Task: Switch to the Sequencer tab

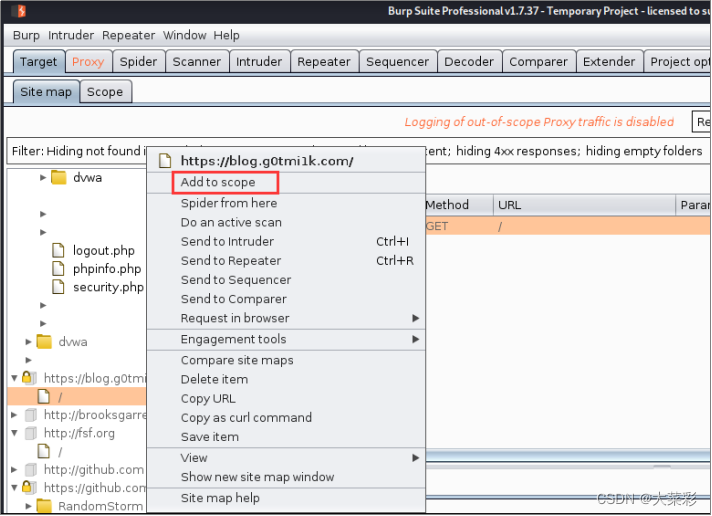Action: (398, 62)
